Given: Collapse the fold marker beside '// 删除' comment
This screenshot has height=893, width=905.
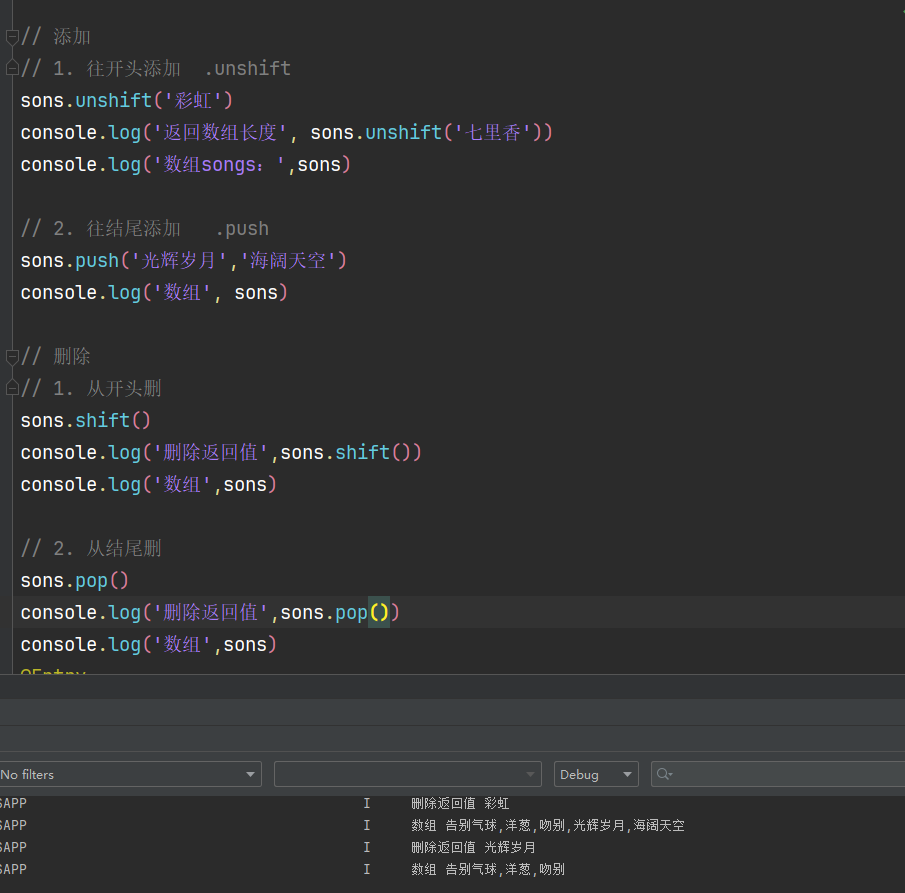Looking at the screenshot, I should coord(12,357).
